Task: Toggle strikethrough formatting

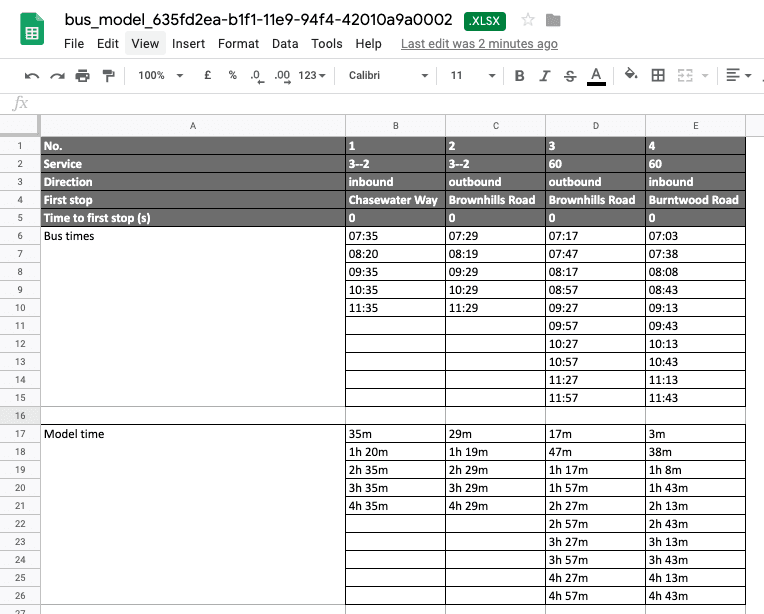Action: point(570,76)
